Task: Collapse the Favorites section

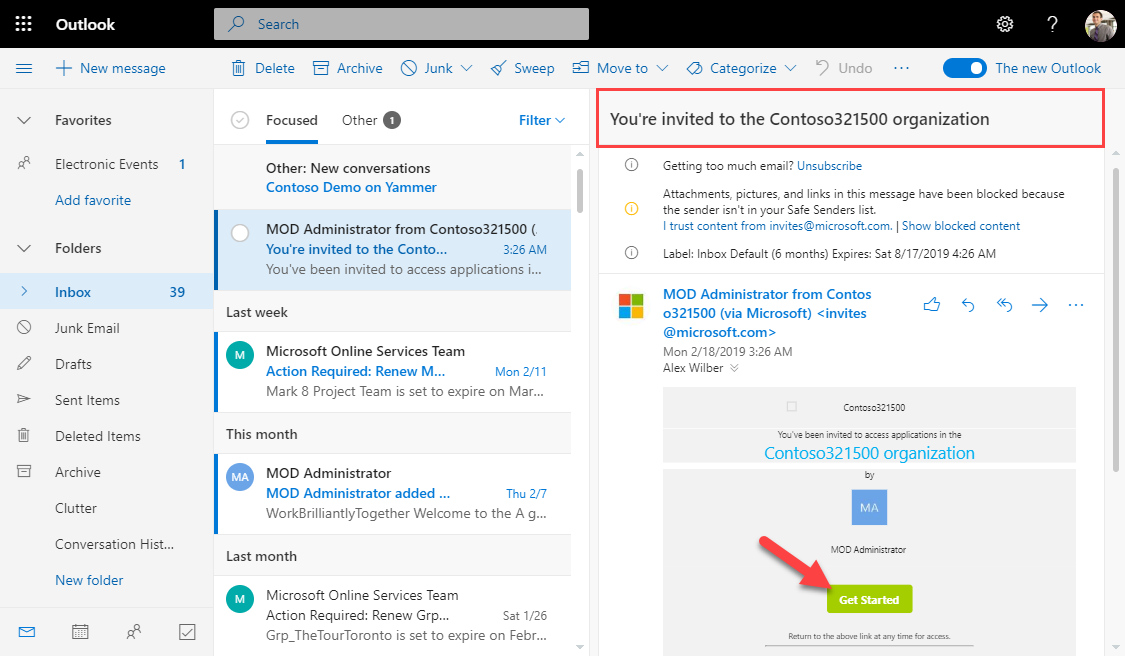Action: [x=24, y=121]
